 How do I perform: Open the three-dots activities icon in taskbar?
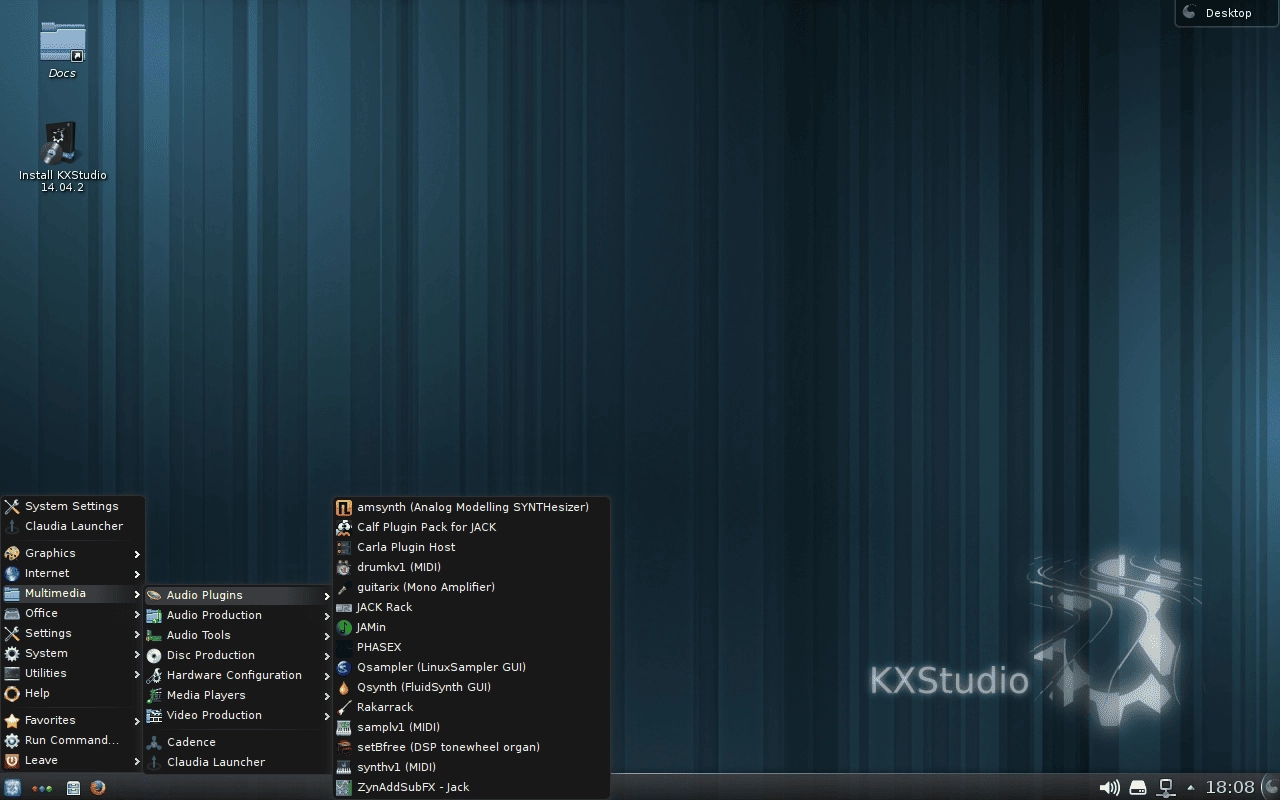[42, 788]
